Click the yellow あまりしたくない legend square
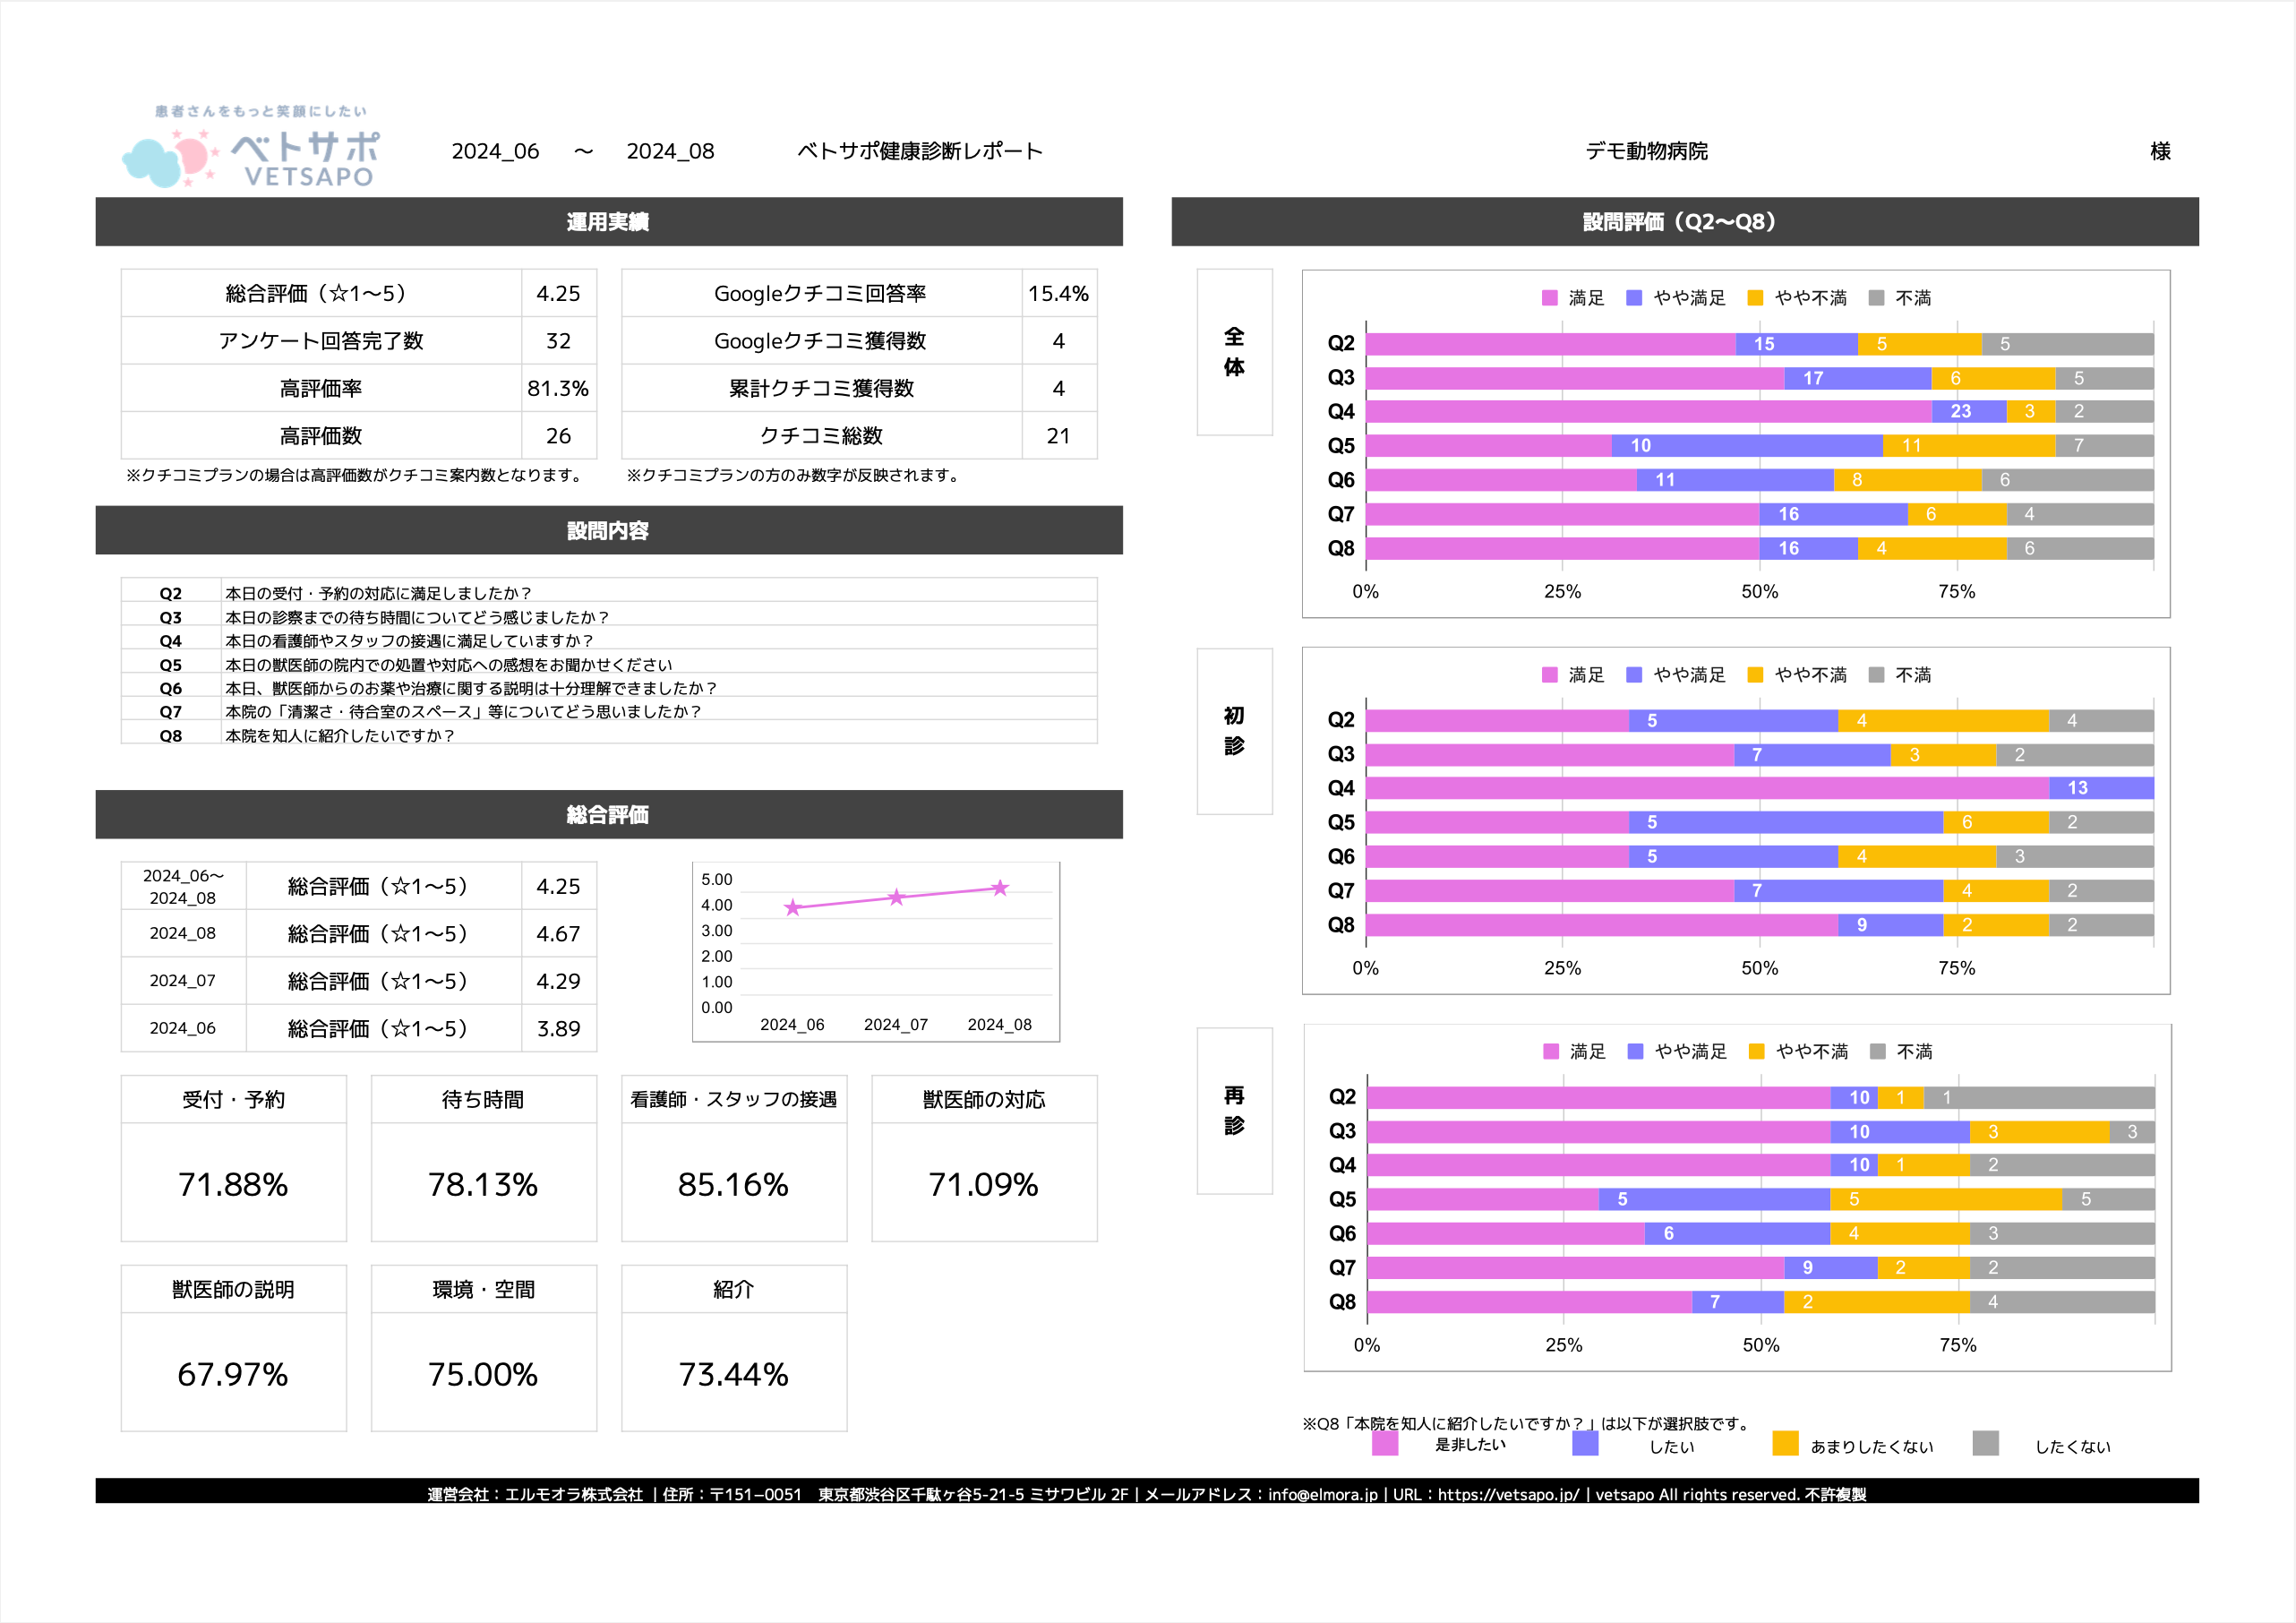Viewport: 2296px width, 1623px height. (x=1785, y=1443)
